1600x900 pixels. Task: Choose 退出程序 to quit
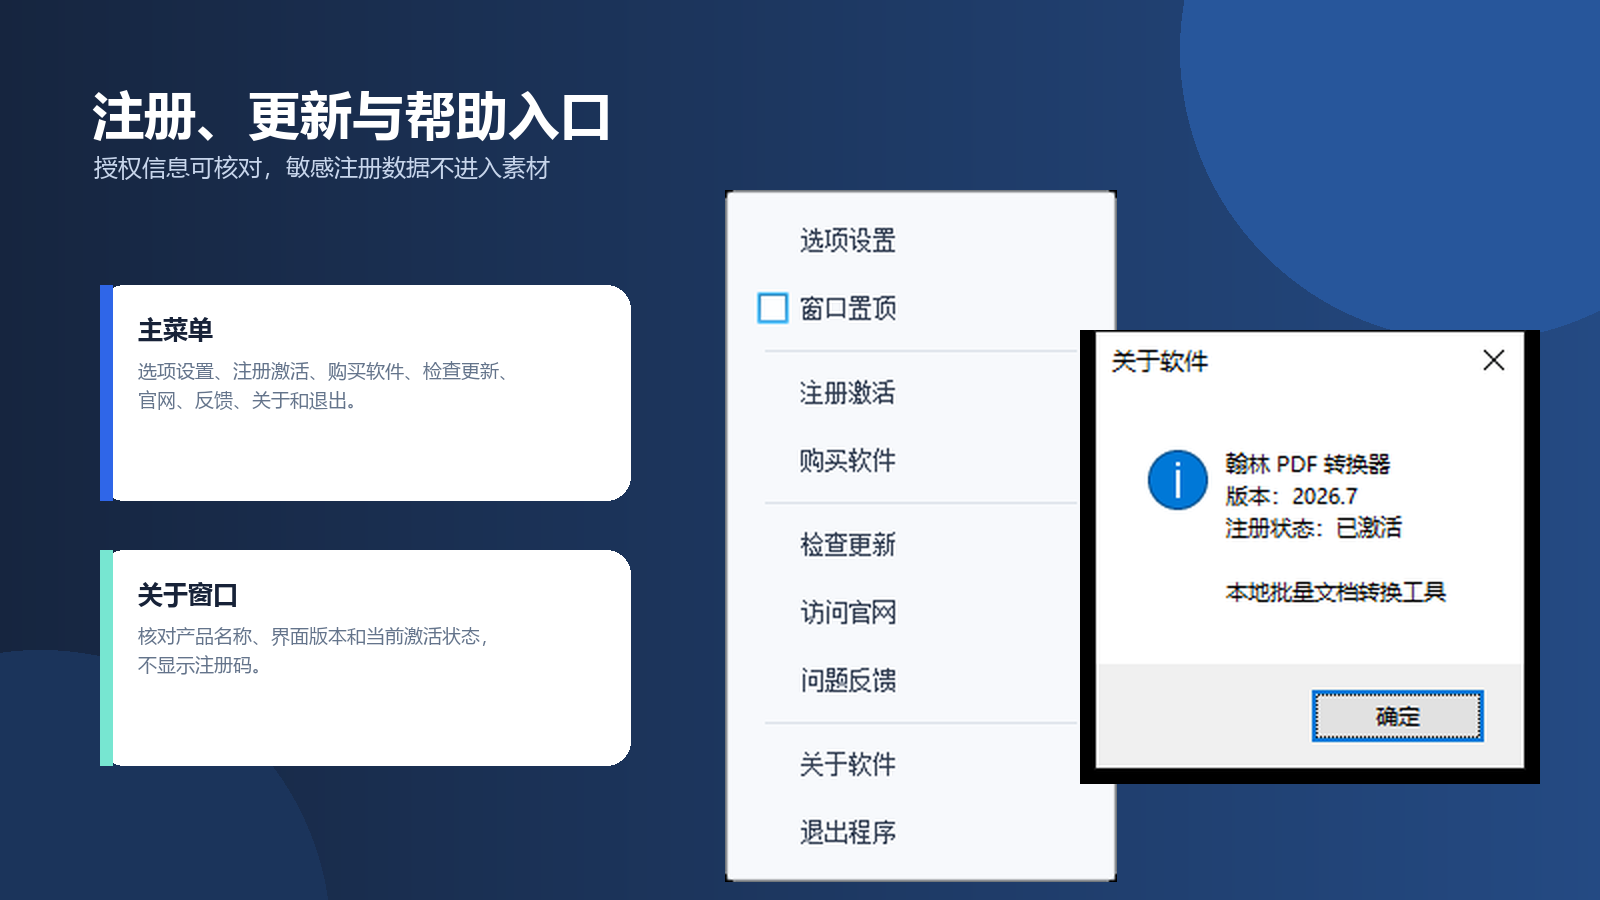(847, 832)
